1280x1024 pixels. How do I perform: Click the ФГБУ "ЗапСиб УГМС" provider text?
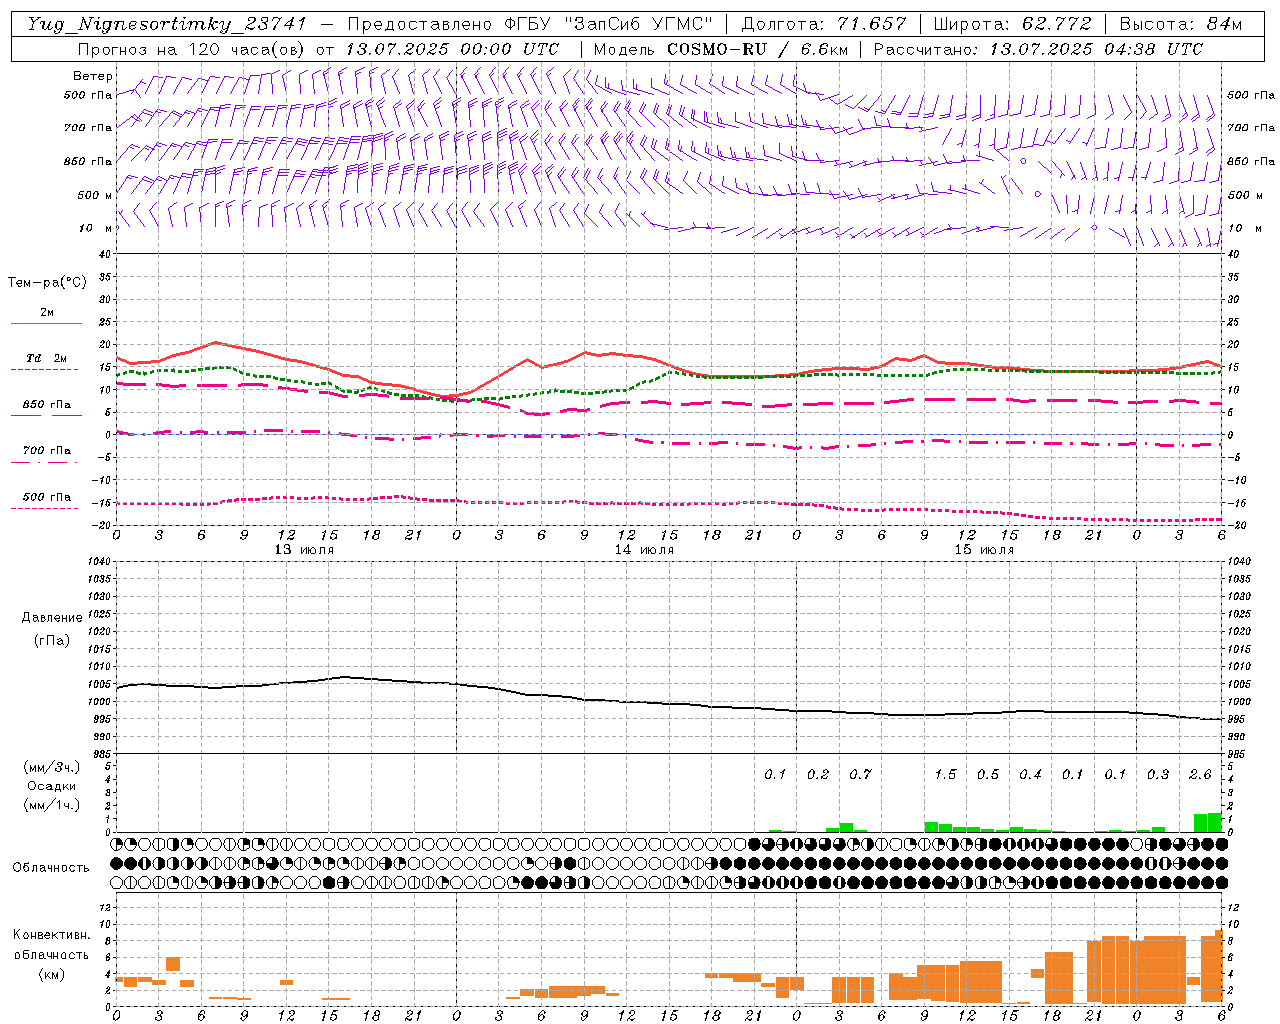coord(610,24)
